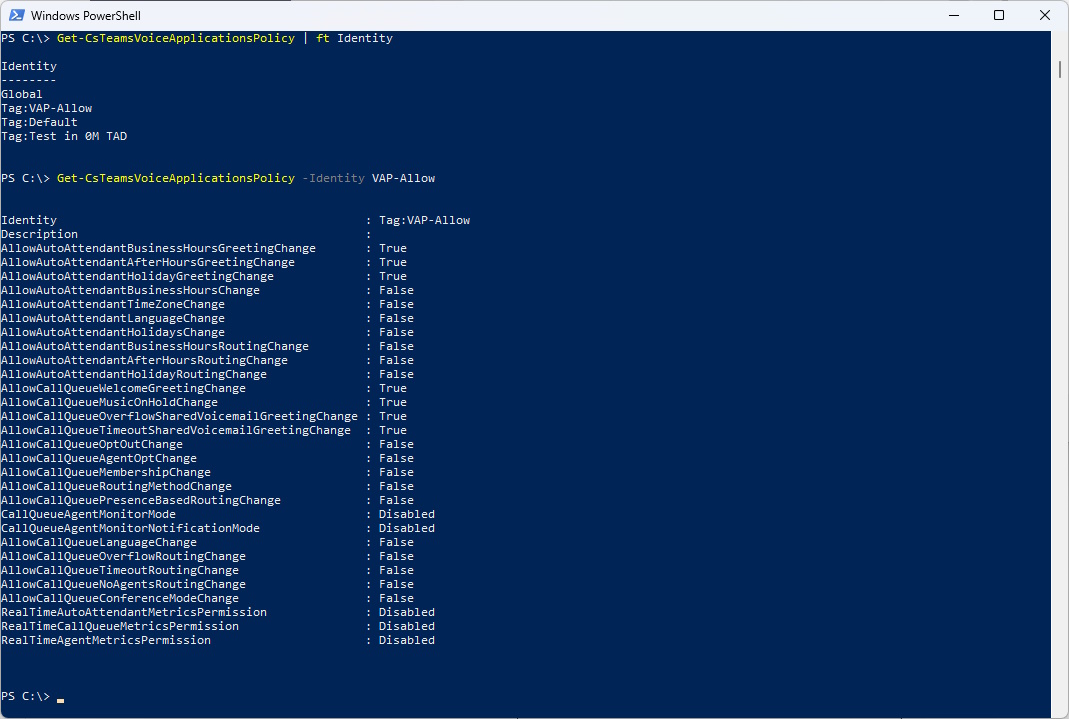
Task: Click 'AllowAutoAttendantTimeZoneChange' property name
Action: 112,304
